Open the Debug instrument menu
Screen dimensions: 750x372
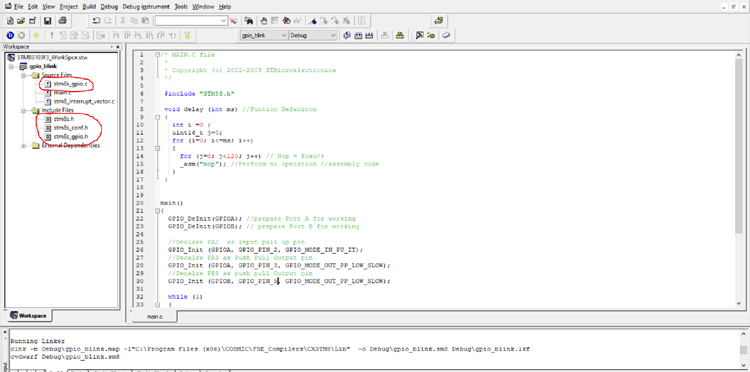[146, 7]
